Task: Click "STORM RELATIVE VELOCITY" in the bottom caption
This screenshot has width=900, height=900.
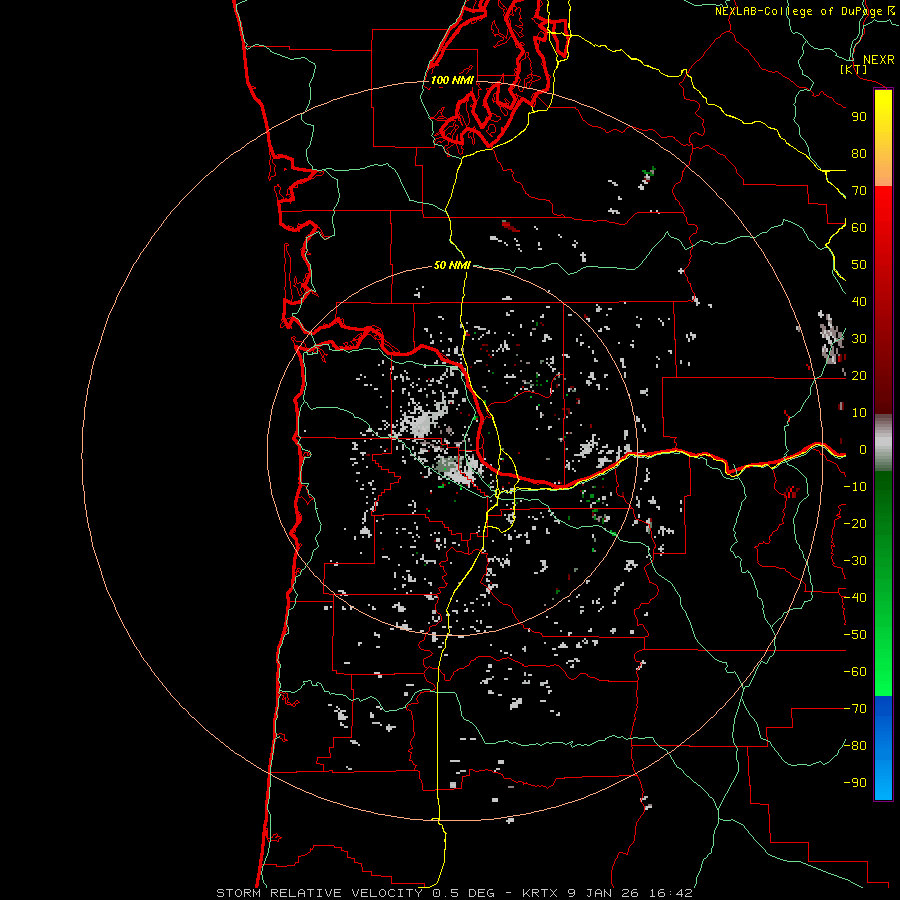Action: [x=319, y=893]
